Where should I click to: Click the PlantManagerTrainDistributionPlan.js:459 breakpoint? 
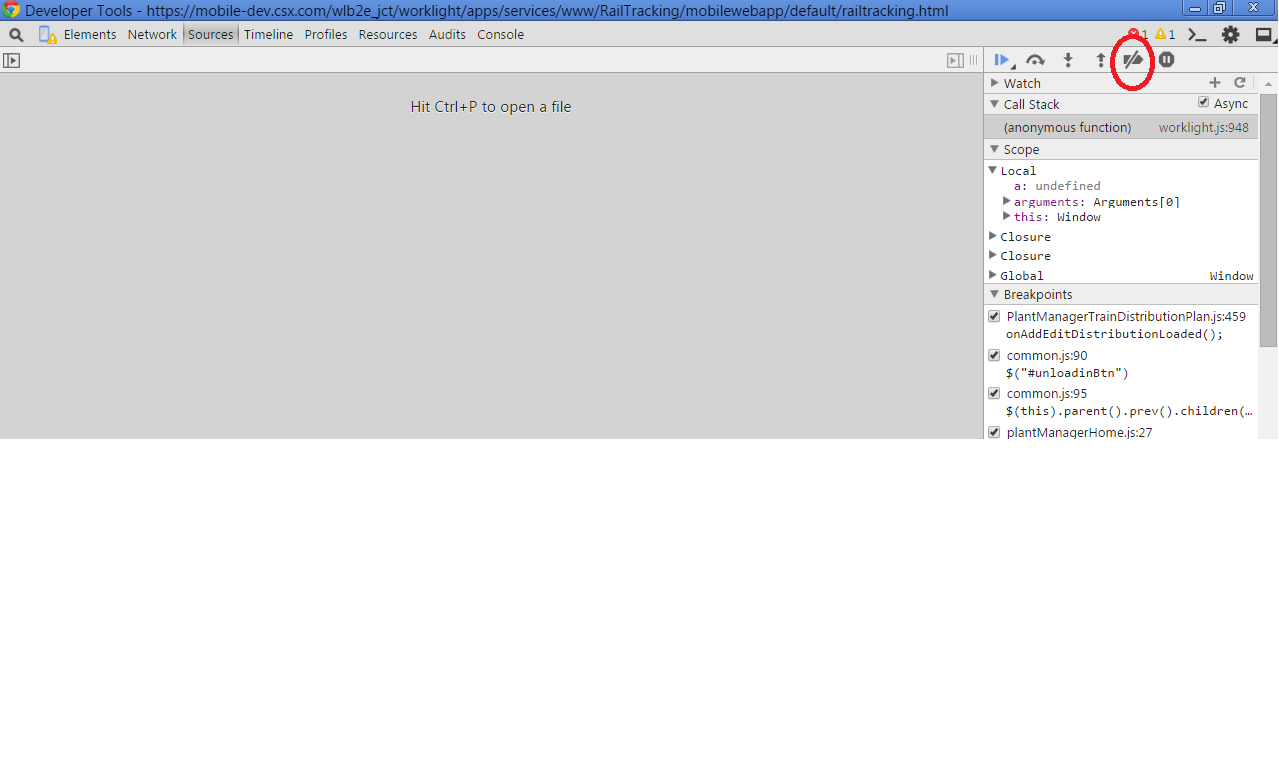[x=1126, y=316]
